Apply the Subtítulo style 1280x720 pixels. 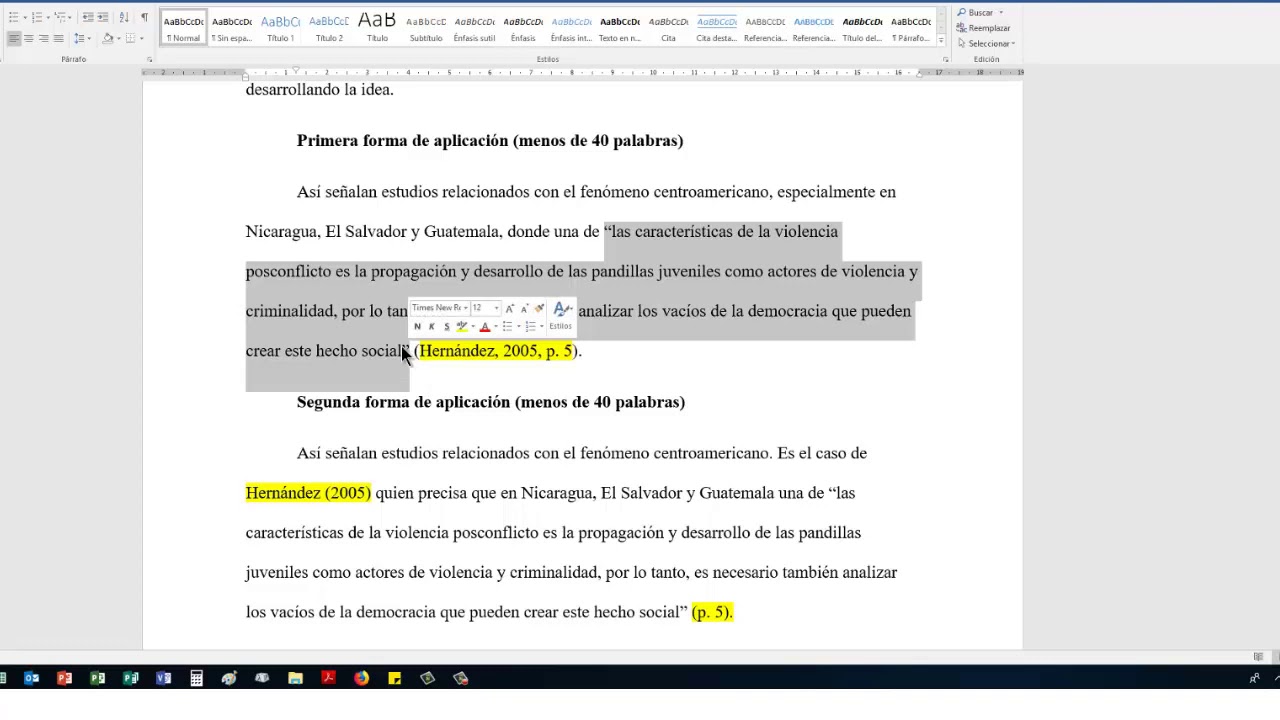[x=426, y=29]
